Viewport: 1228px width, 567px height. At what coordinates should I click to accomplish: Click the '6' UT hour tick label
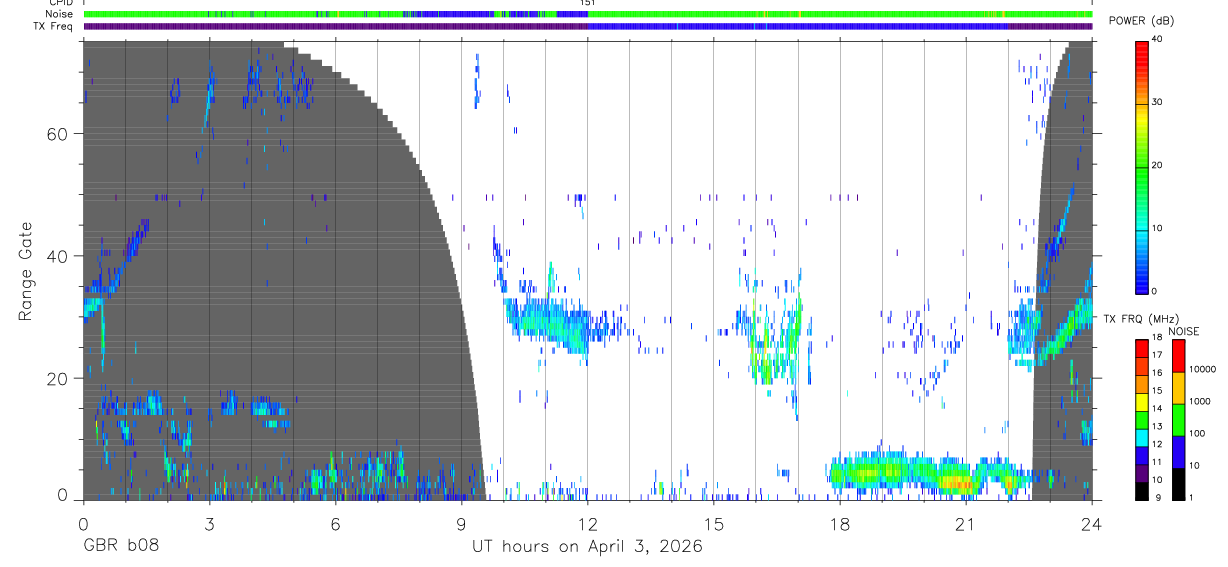pos(335,522)
